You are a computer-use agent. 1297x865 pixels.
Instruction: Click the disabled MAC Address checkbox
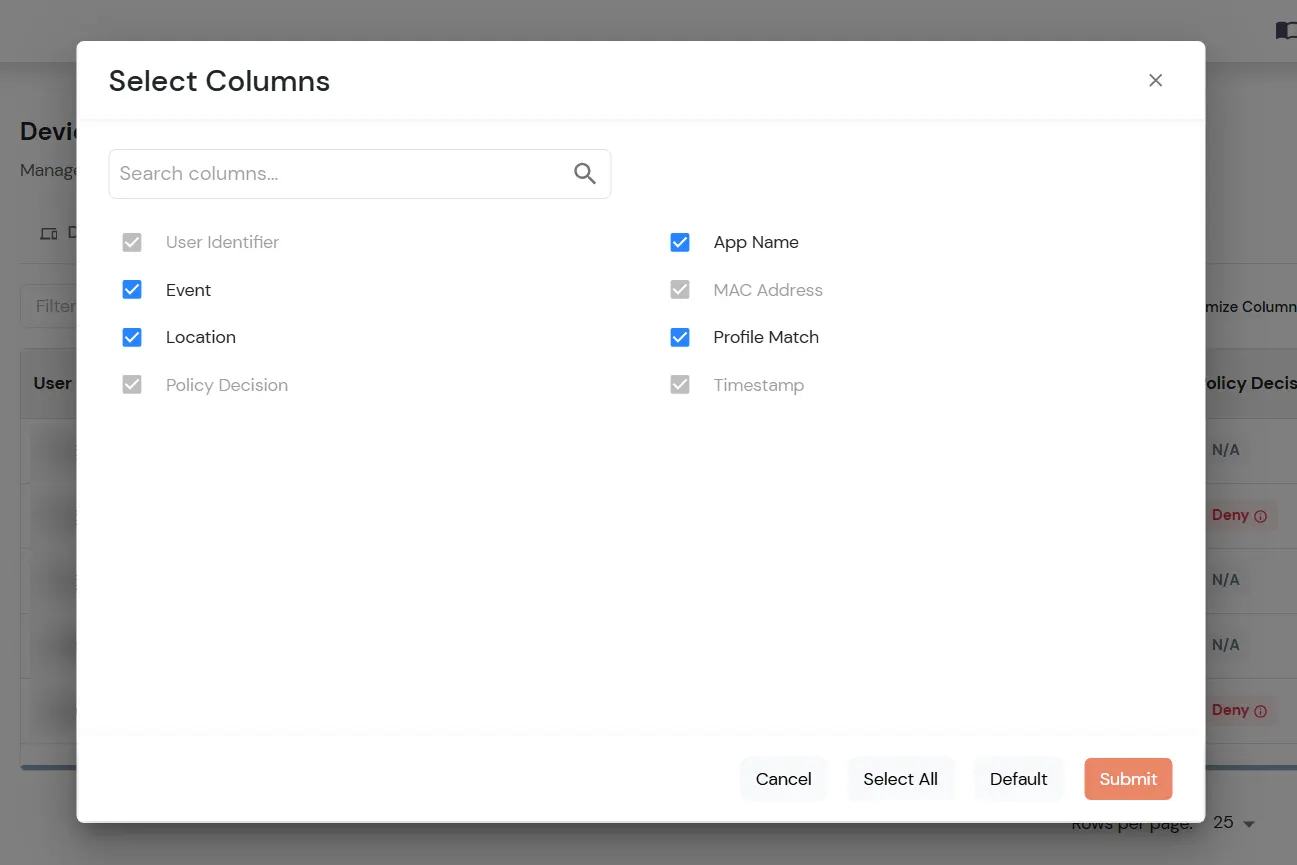coord(680,290)
